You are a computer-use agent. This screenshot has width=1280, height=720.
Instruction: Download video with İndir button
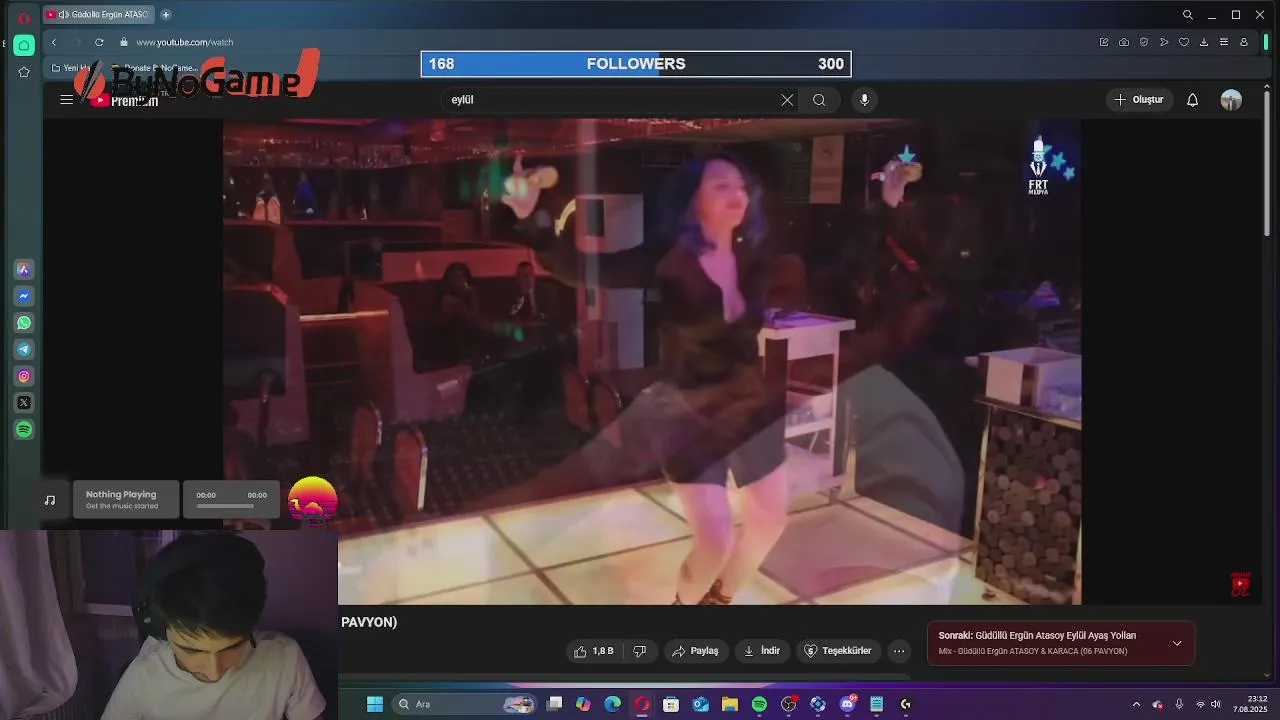pos(762,651)
